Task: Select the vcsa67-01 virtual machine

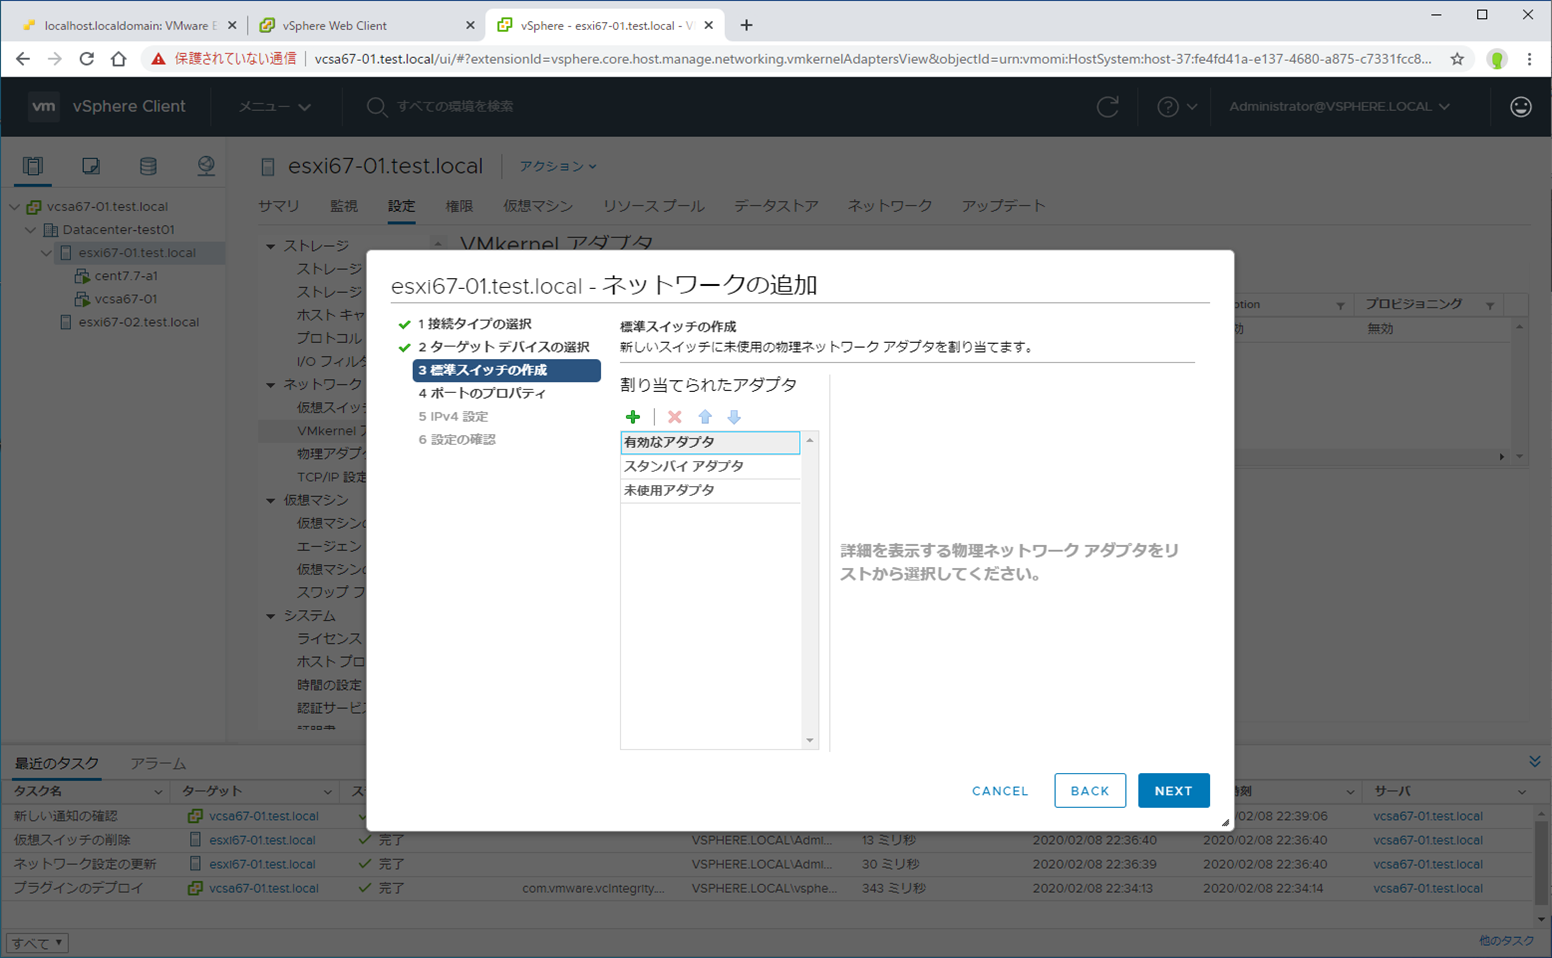Action: tap(126, 299)
